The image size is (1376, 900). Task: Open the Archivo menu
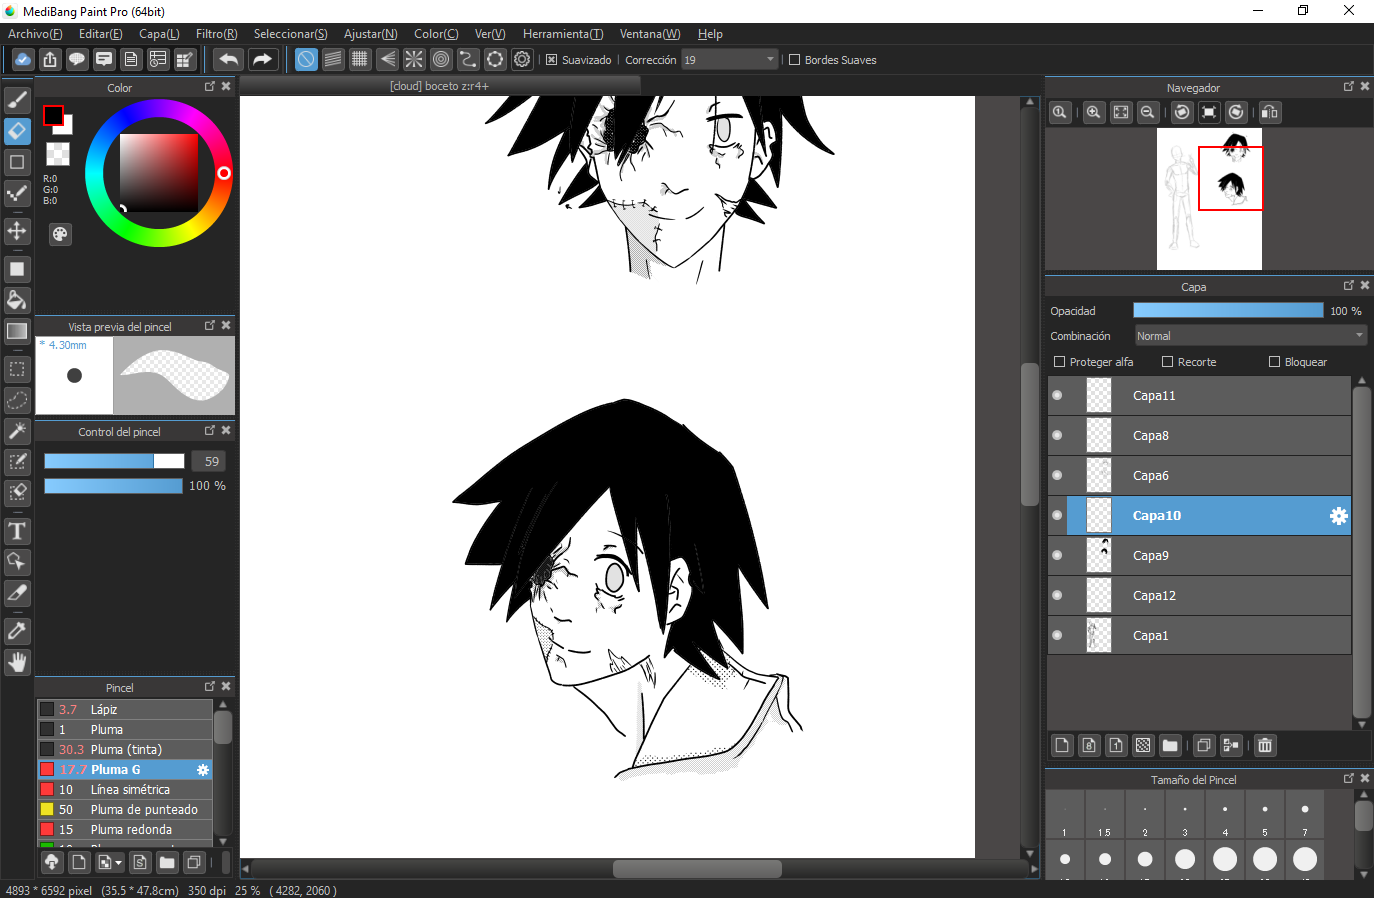[x=35, y=34]
